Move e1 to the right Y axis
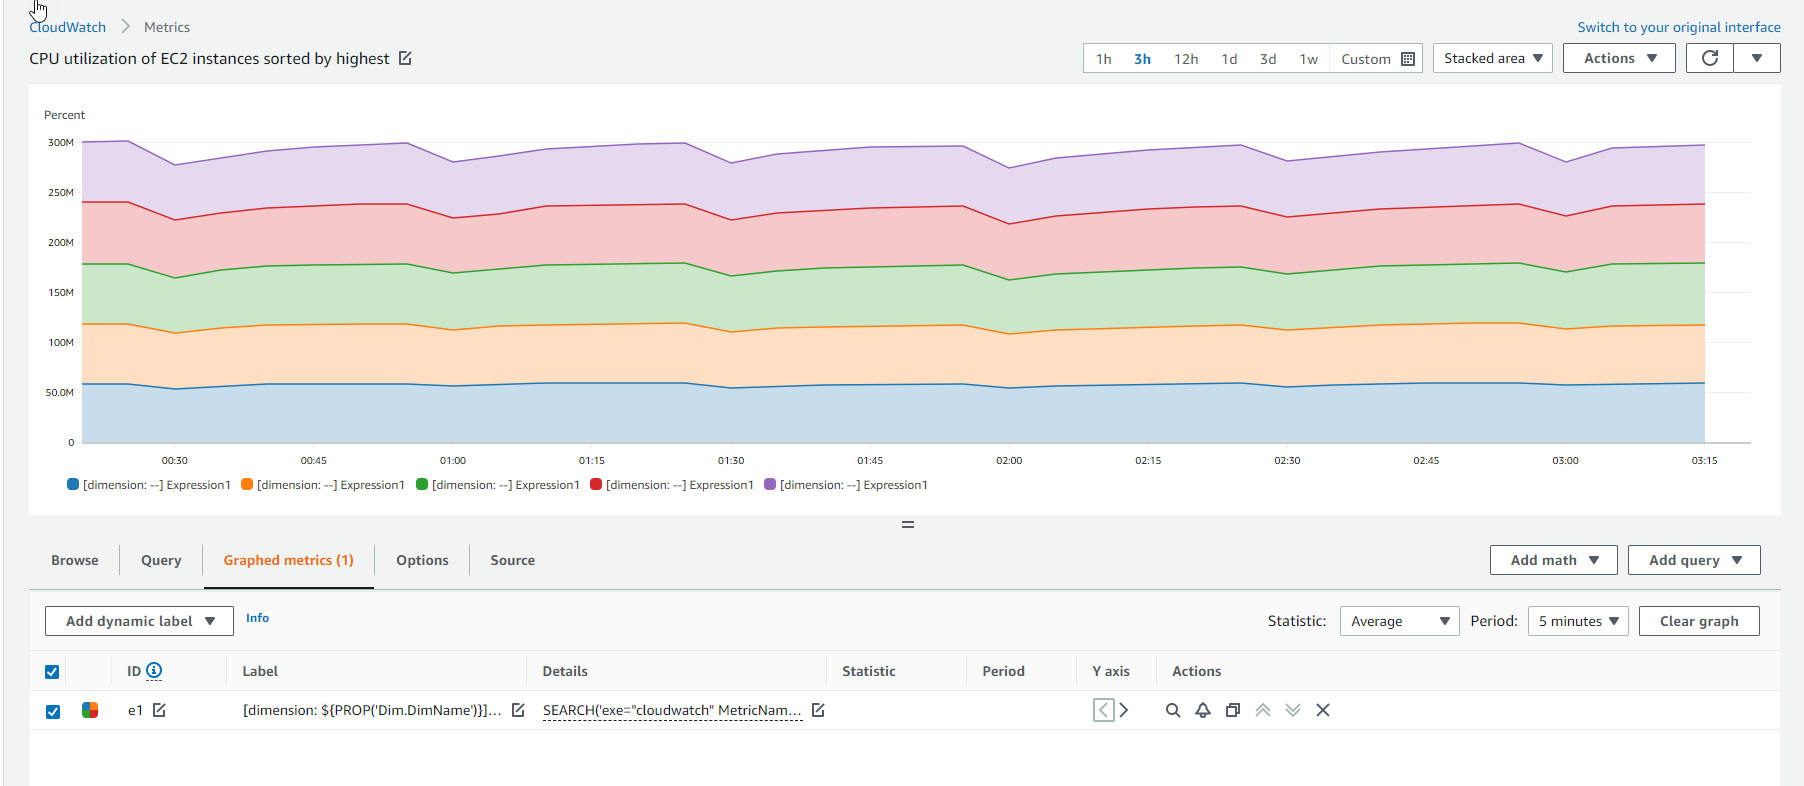 pyautogui.click(x=1124, y=710)
